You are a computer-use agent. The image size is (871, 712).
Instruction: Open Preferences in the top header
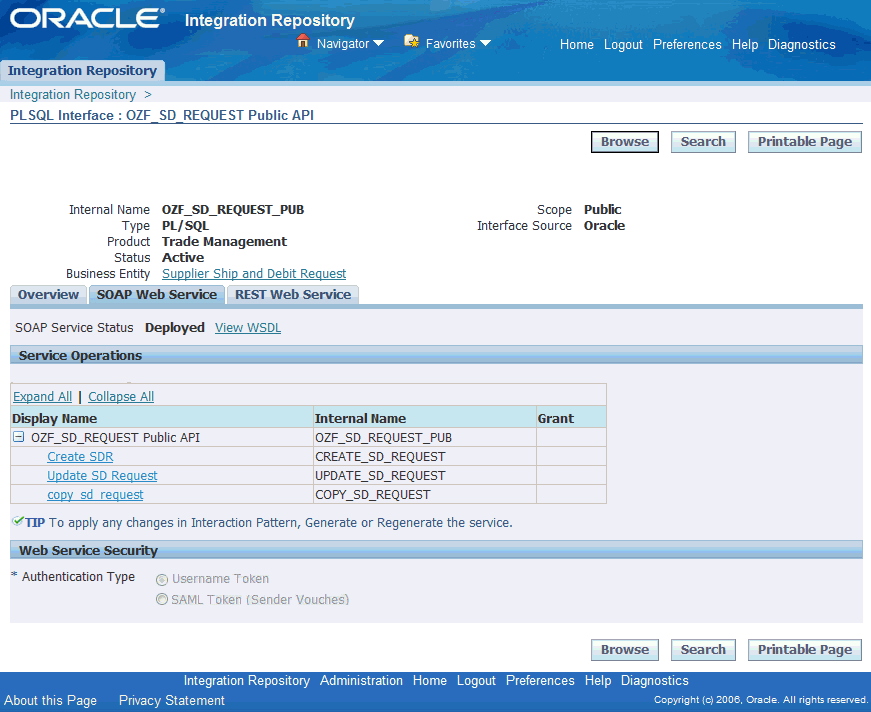point(687,44)
